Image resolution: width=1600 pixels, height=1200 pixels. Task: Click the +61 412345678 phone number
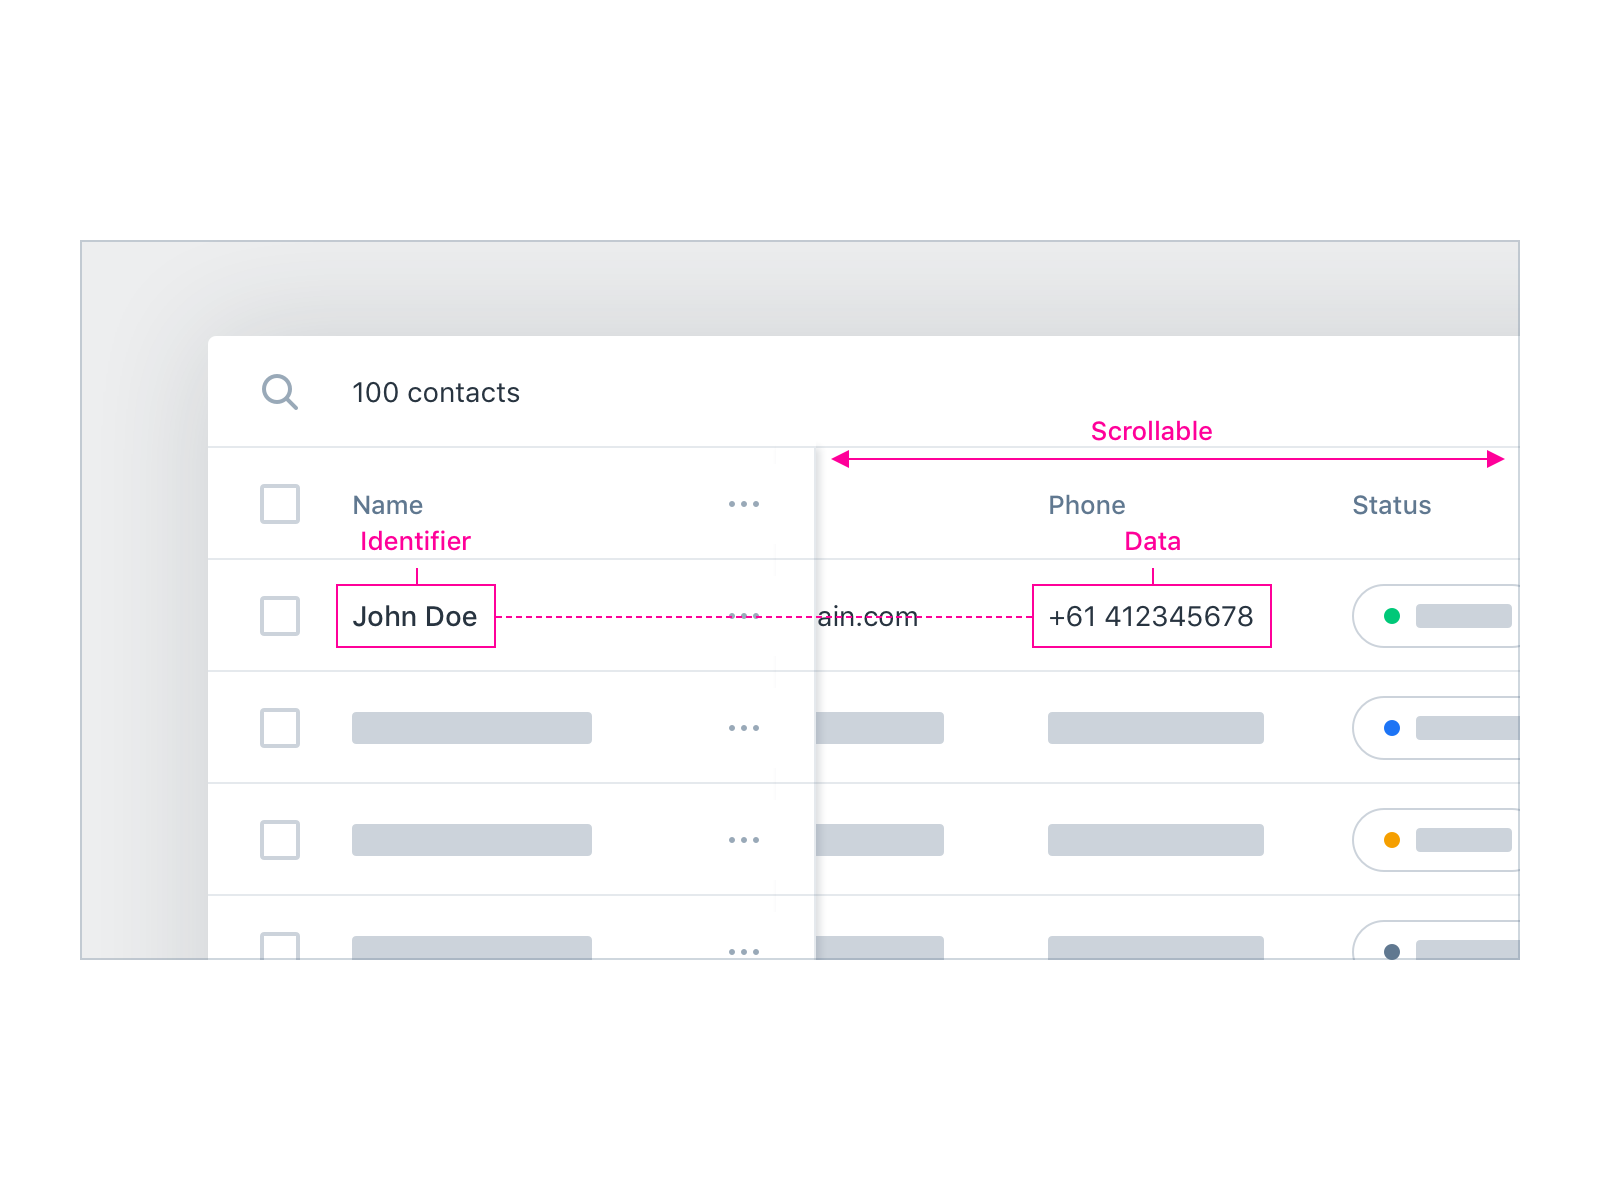click(x=1151, y=616)
